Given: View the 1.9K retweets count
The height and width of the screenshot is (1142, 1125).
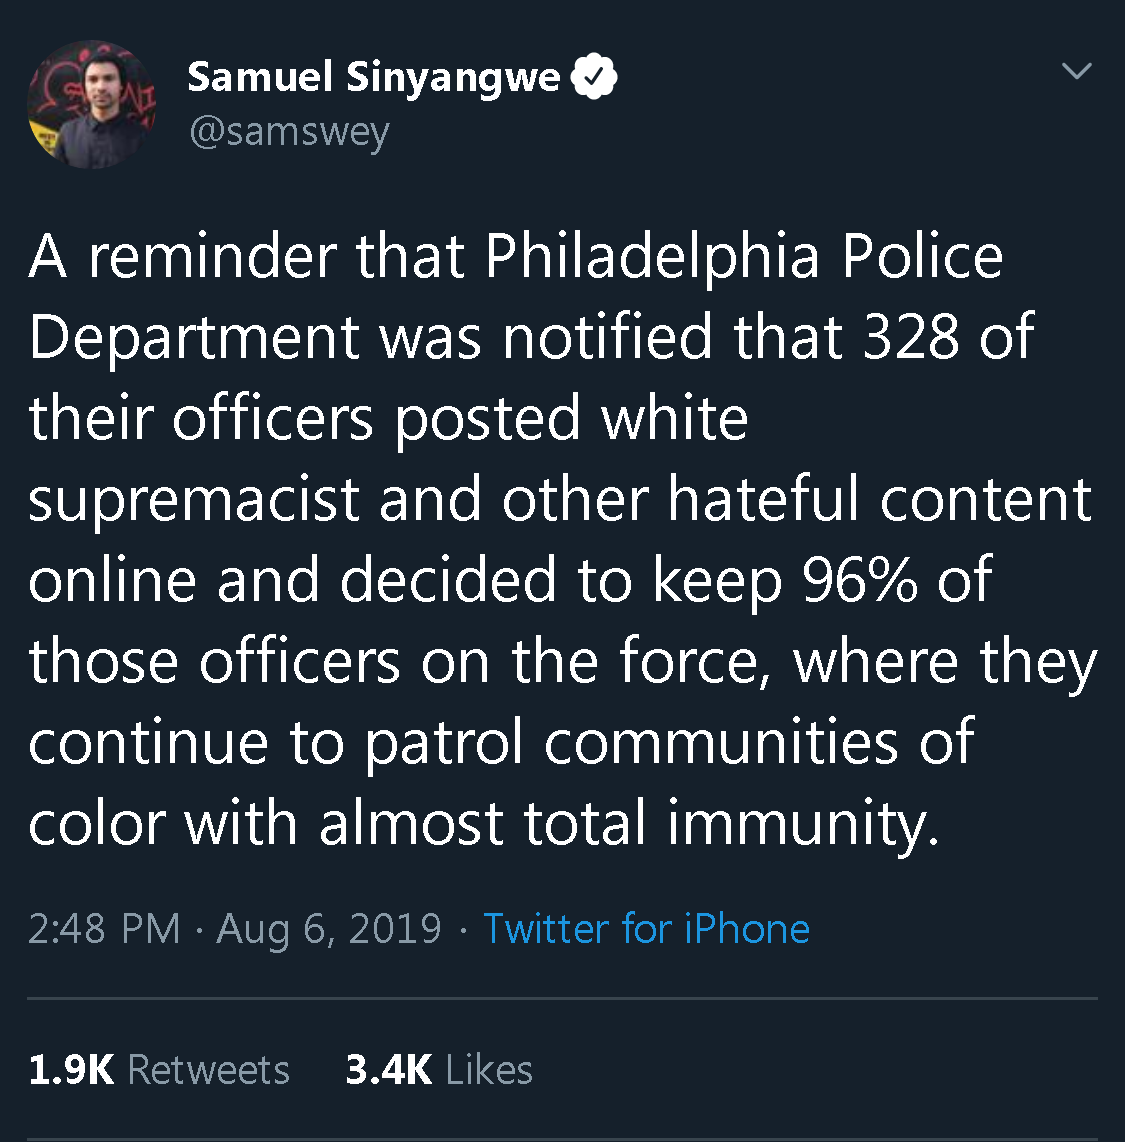Looking at the screenshot, I should tap(70, 1070).
